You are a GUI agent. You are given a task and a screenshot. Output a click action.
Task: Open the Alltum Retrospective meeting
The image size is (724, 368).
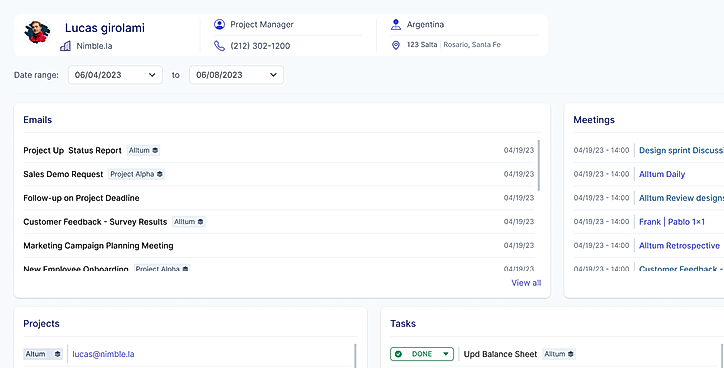tap(679, 246)
